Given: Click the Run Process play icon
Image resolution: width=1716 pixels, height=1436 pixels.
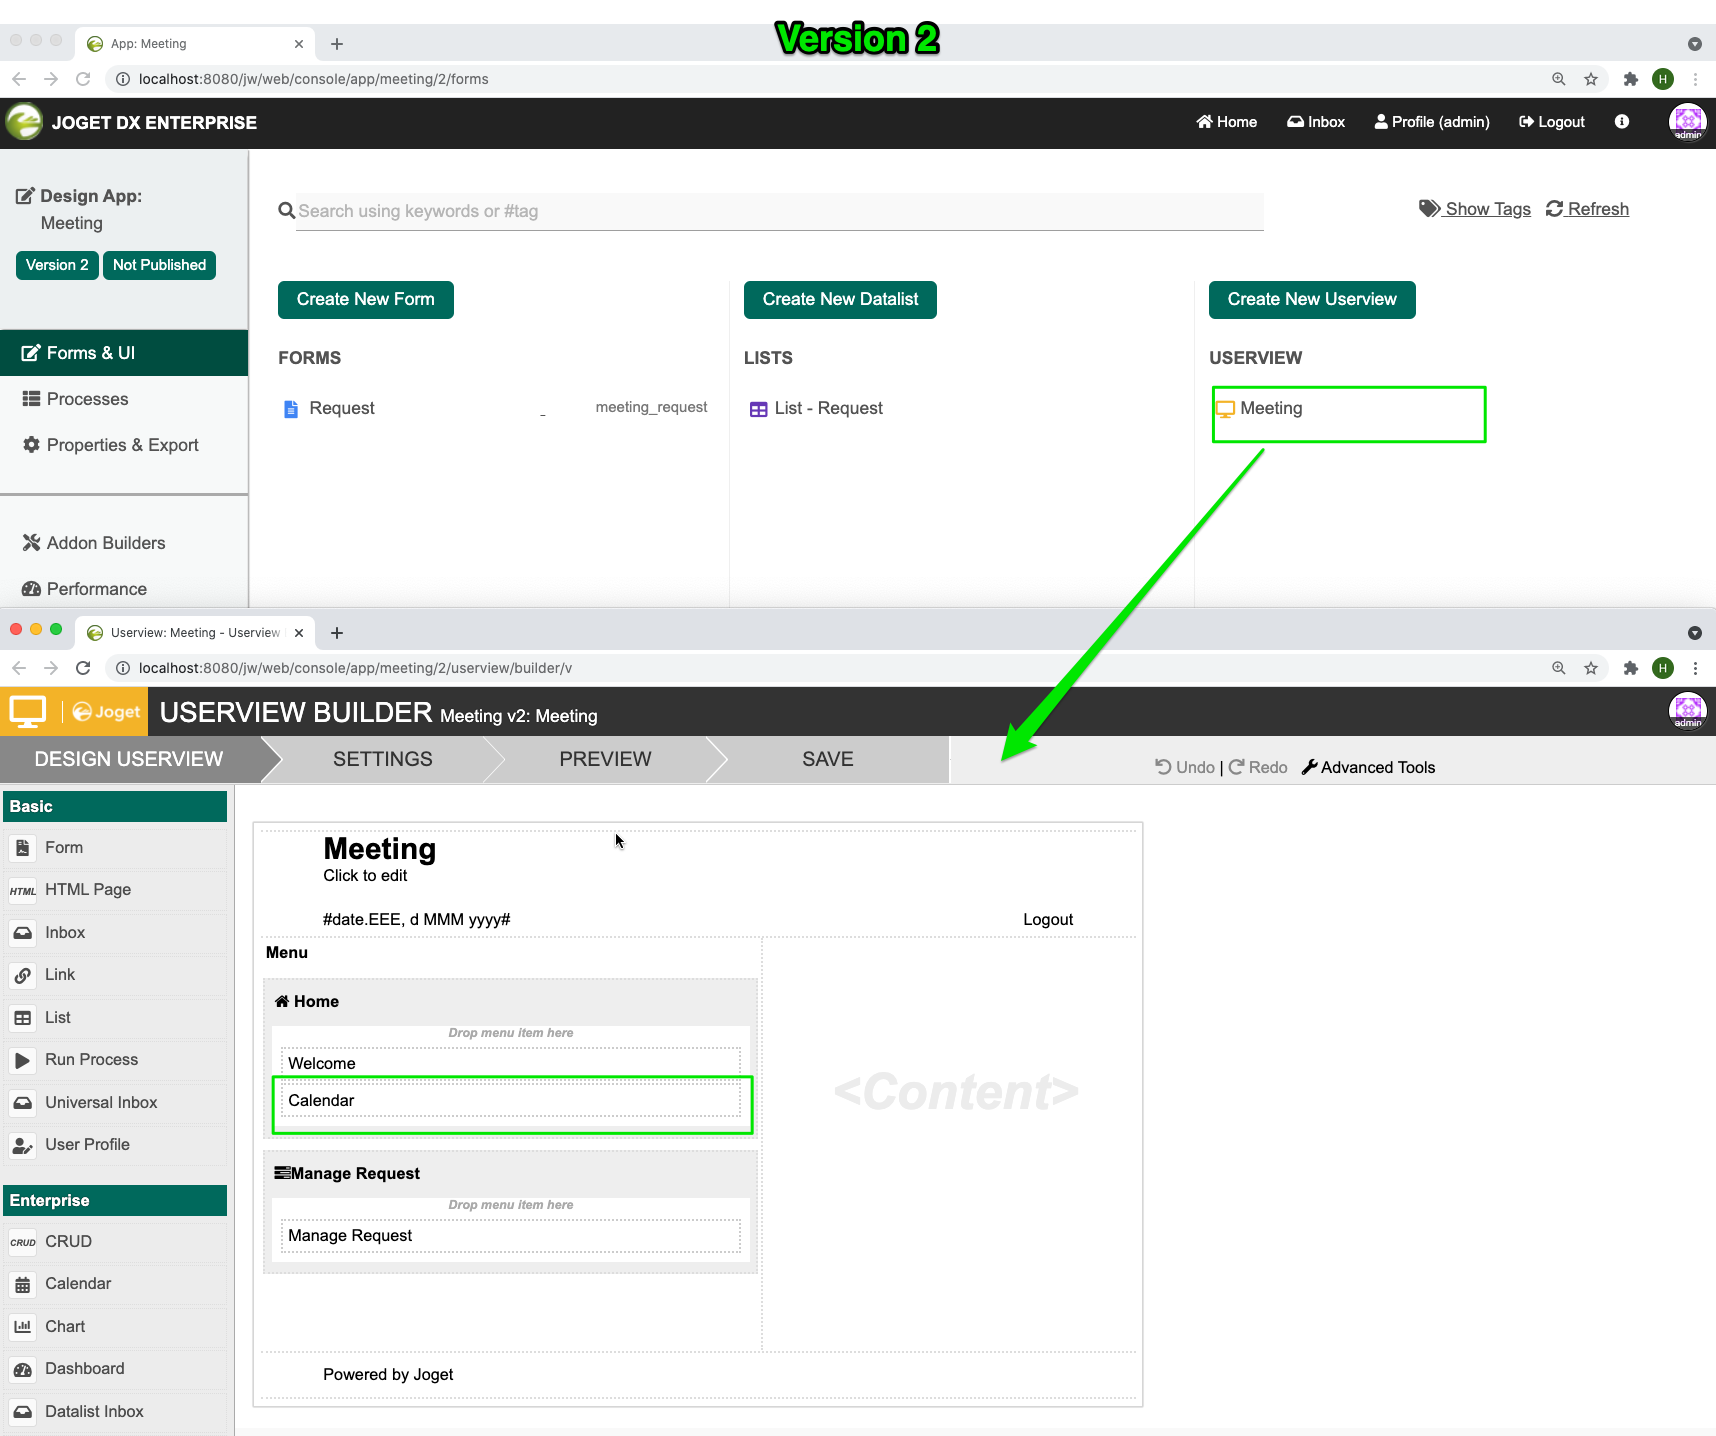Looking at the screenshot, I should 22,1060.
